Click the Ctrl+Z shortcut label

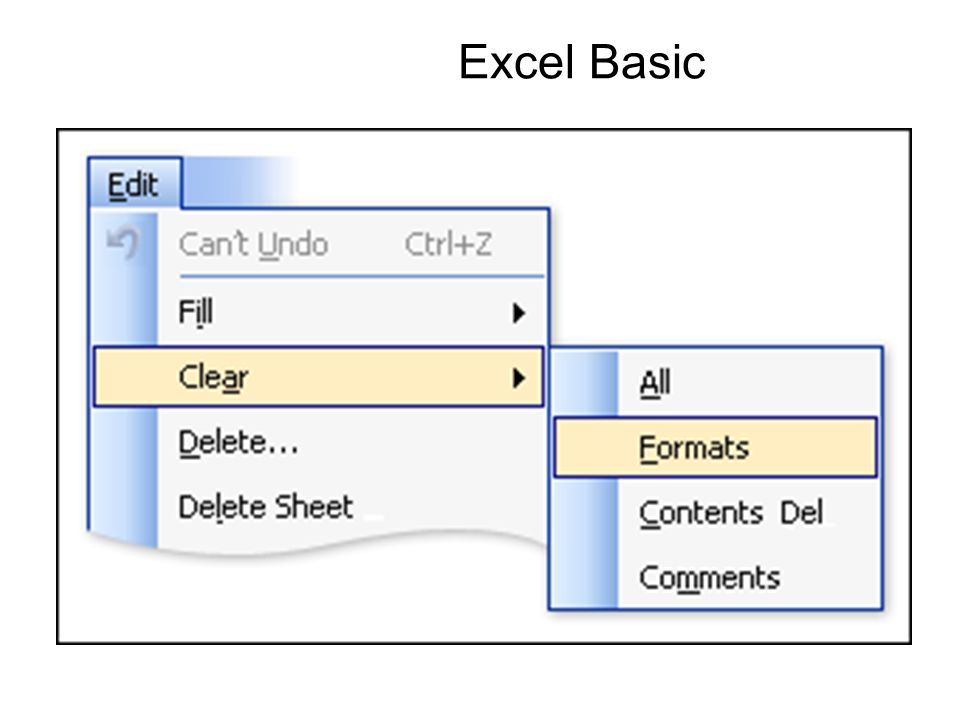449,244
